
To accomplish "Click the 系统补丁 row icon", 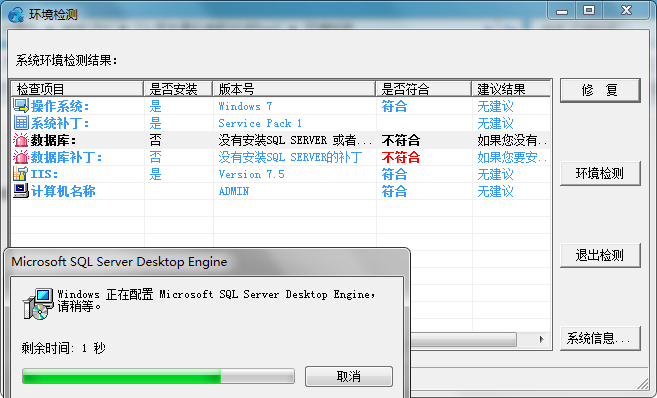I will [x=21, y=123].
